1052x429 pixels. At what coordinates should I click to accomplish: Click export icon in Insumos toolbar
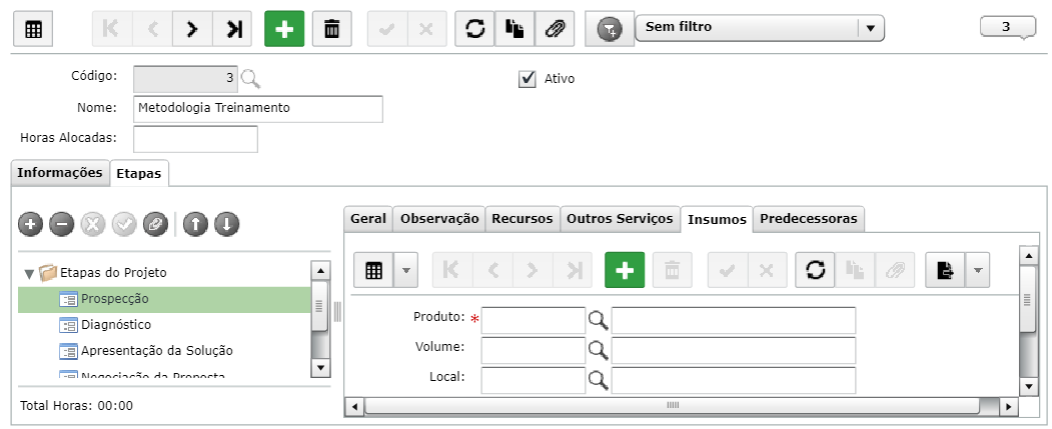click(x=945, y=271)
